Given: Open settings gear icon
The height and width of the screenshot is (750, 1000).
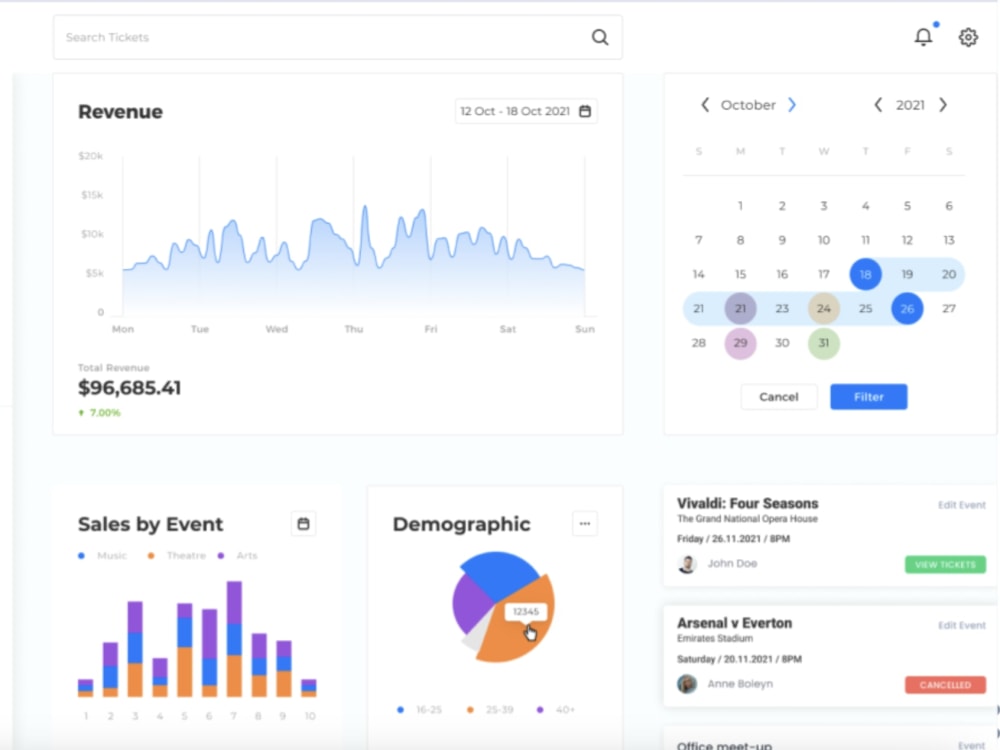Looking at the screenshot, I should (968, 37).
